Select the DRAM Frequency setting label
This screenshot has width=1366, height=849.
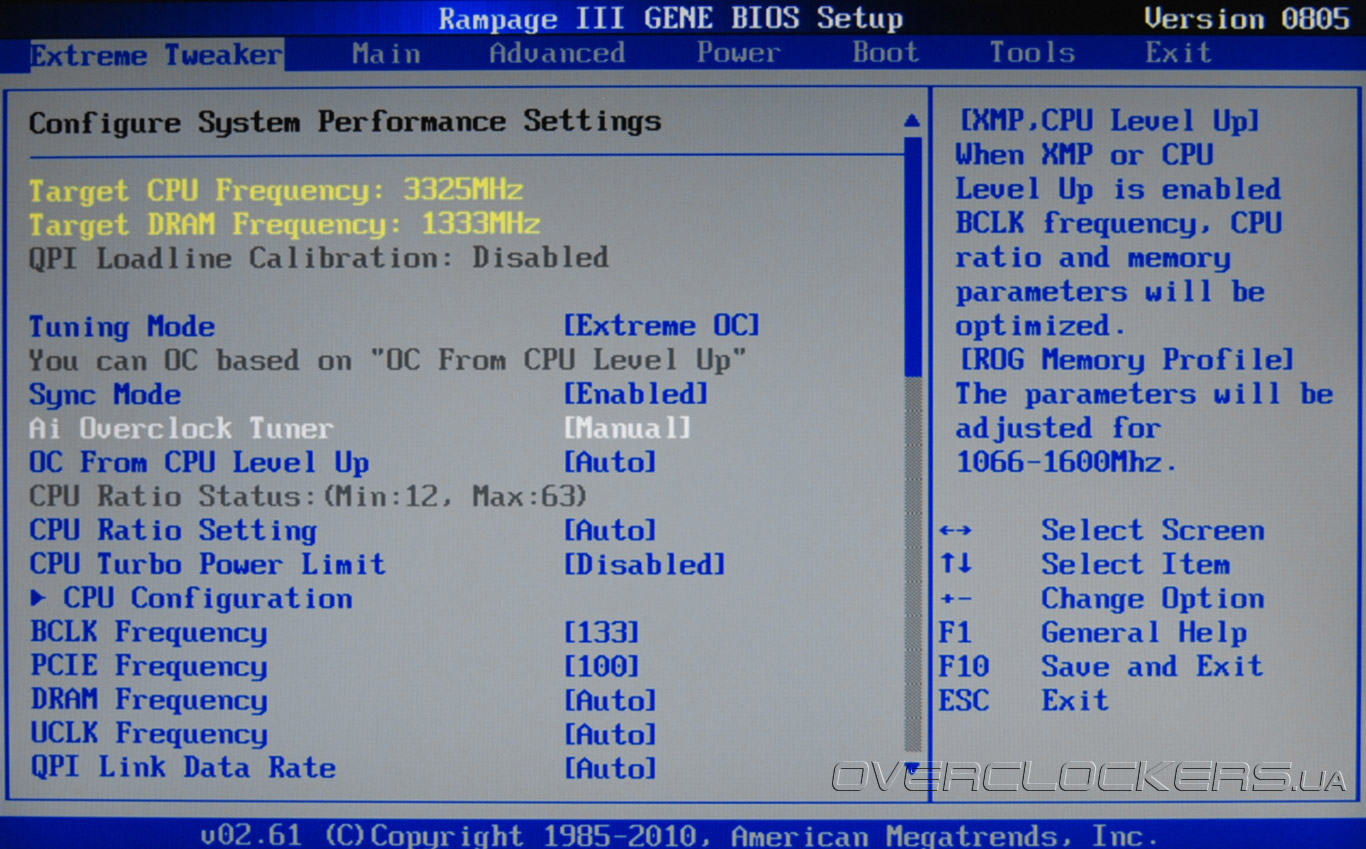pyautogui.click(x=148, y=700)
